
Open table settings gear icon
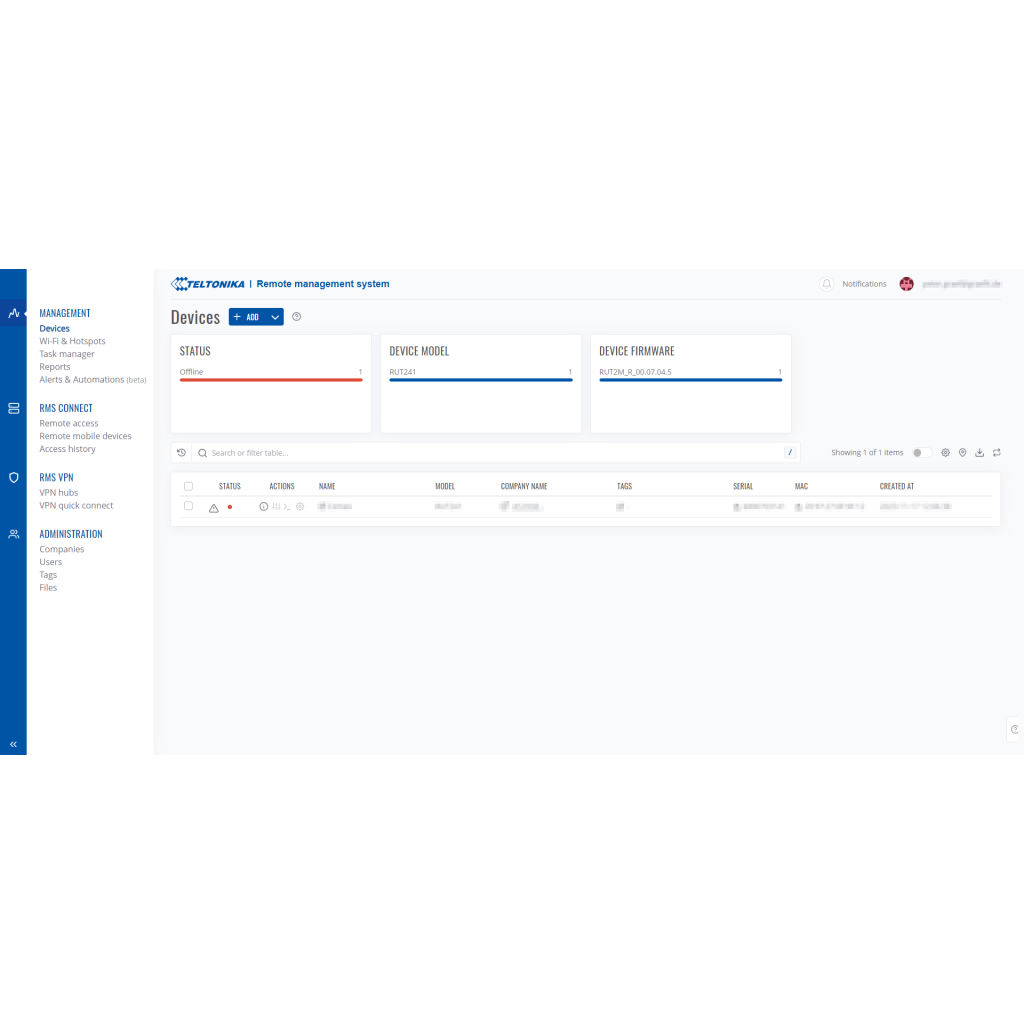[945, 453]
